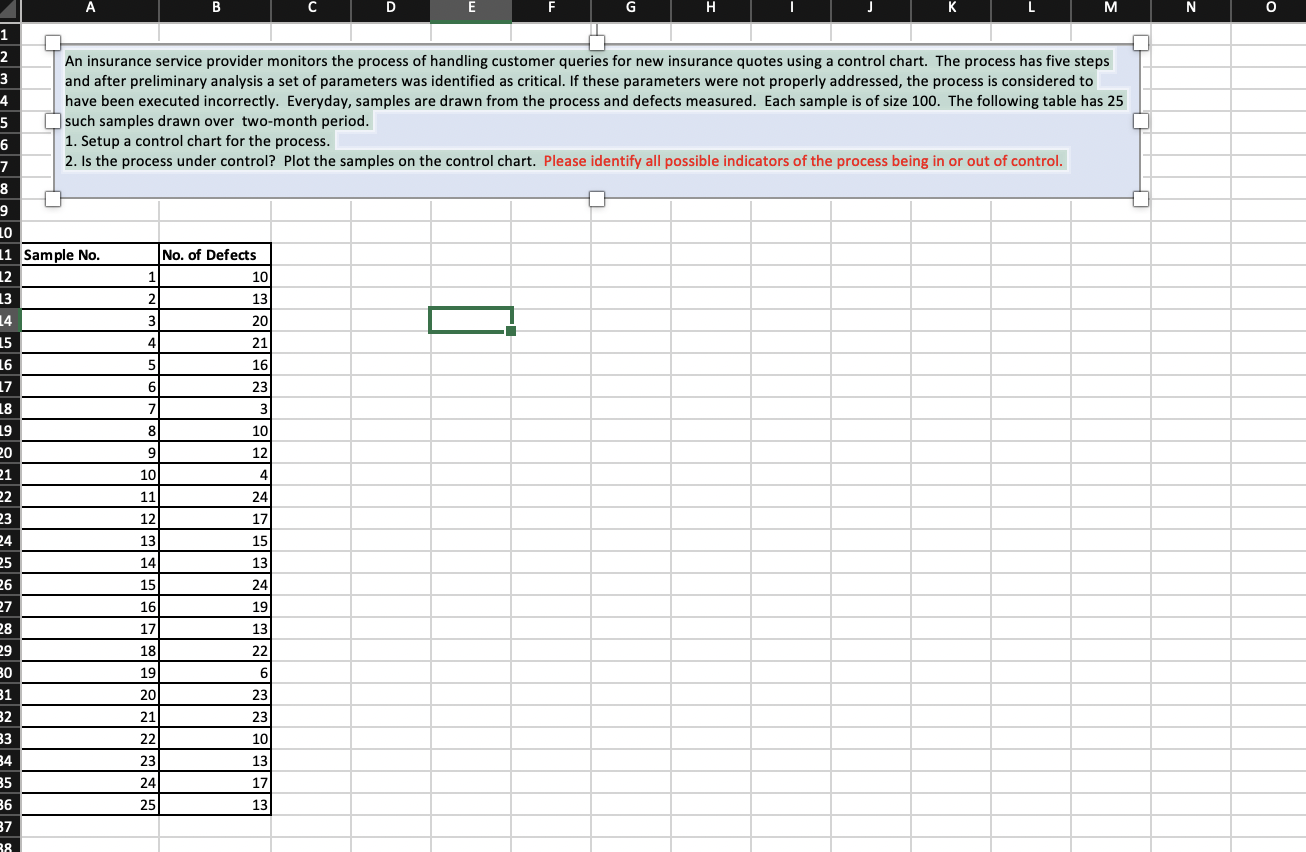Select column A by its header
The image size is (1306, 852).
(x=90, y=10)
